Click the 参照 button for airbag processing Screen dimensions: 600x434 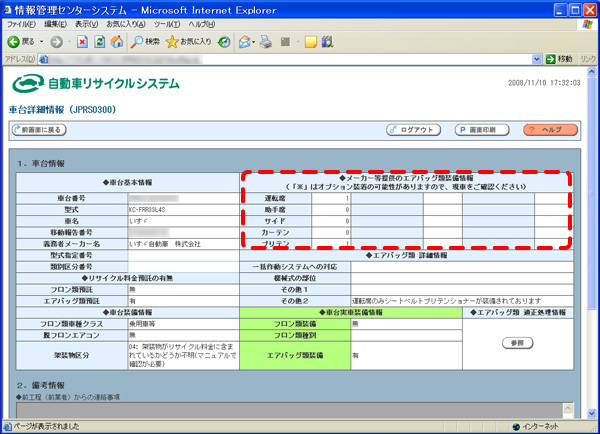(x=517, y=343)
